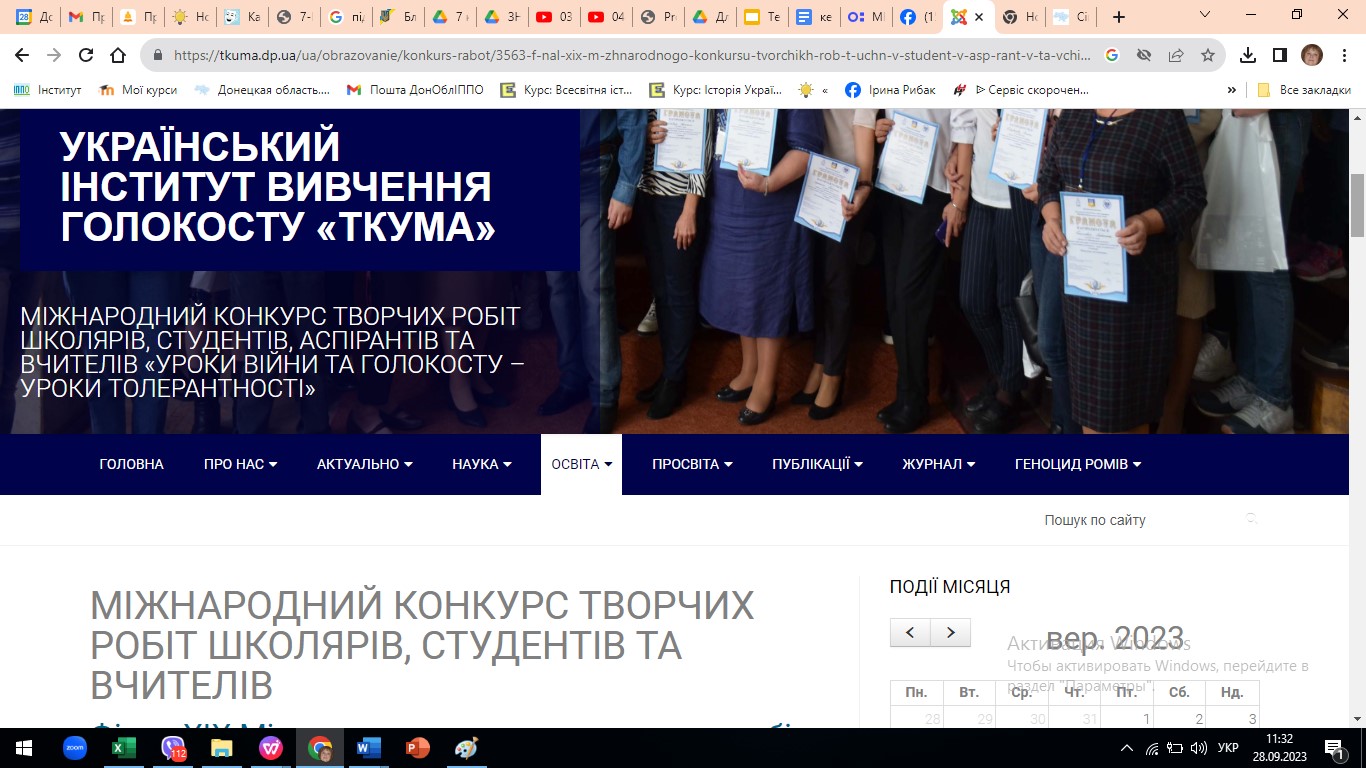Viewport: 1366px width, 768px height.
Task: Switch to the Facebook browser tab
Action: pyautogui.click(x=917, y=17)
